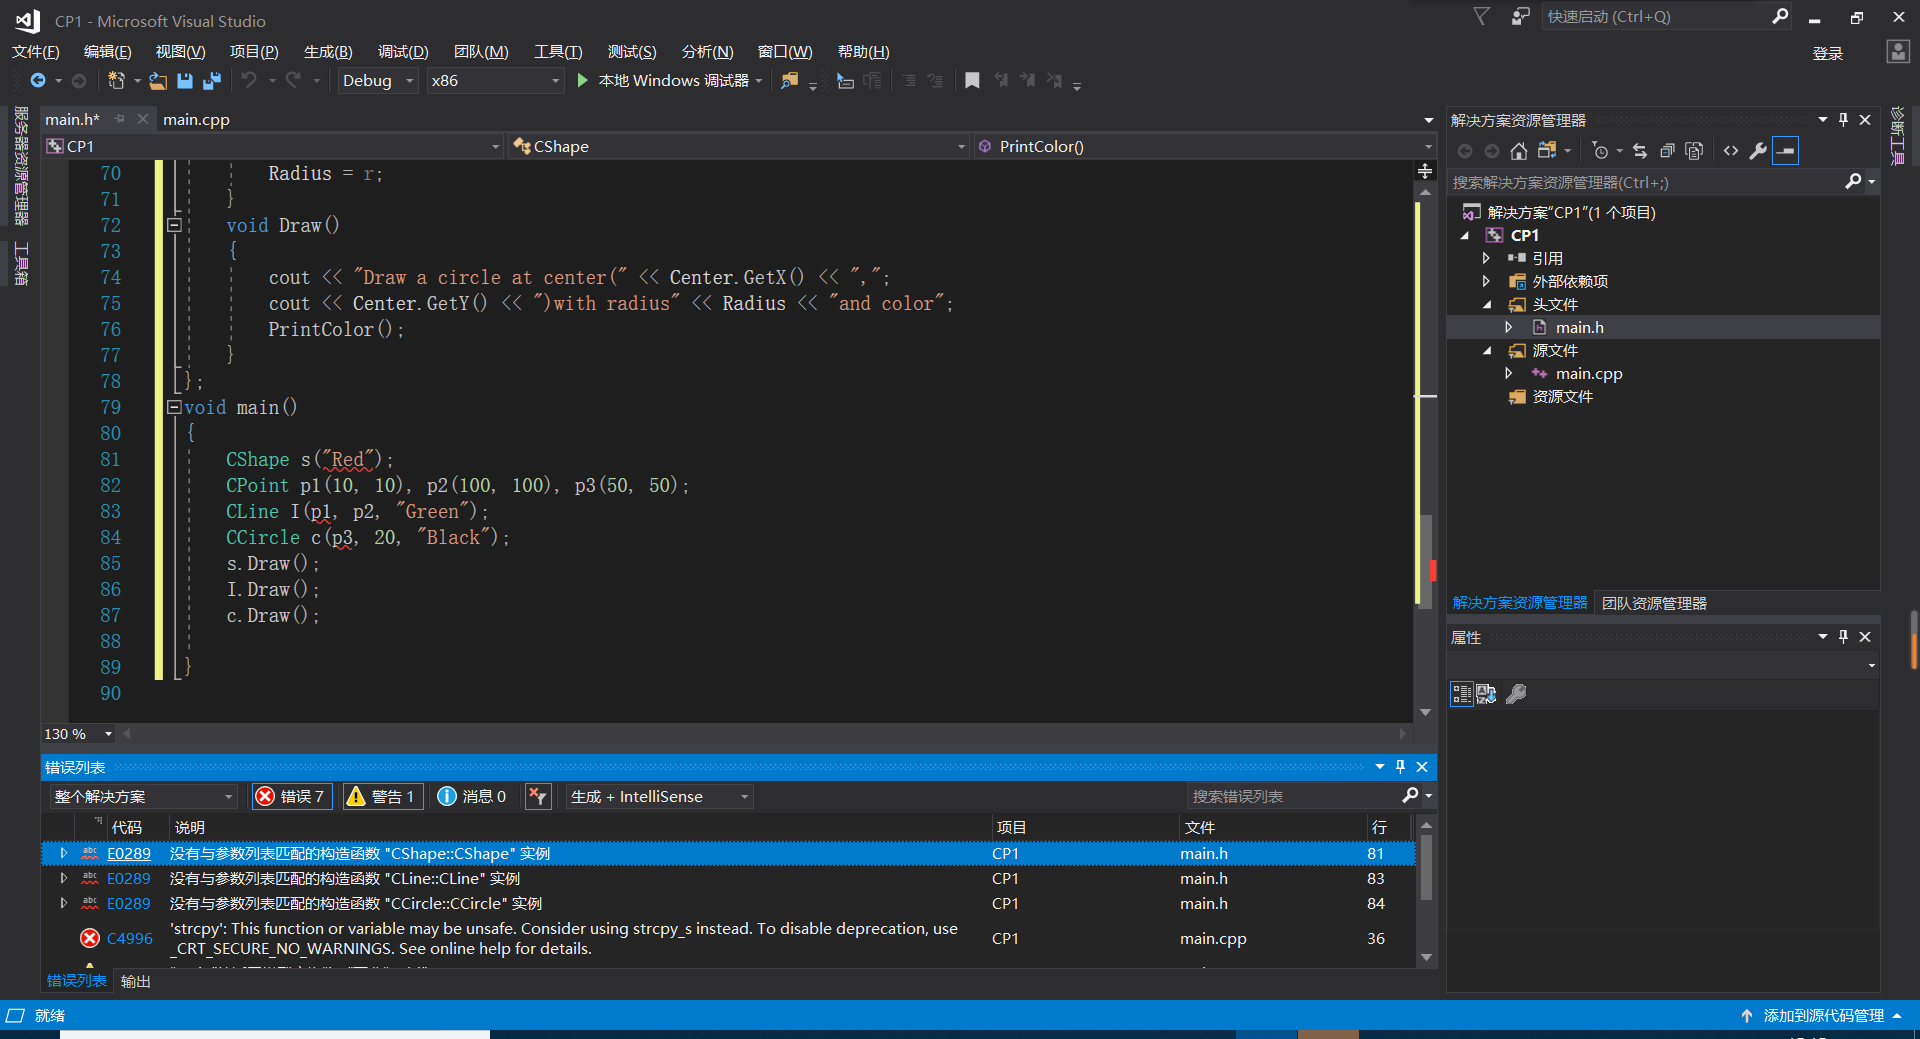Open the 文件(F) menu
This screenshot has width=1920, height=1039.
coord(36,52)
